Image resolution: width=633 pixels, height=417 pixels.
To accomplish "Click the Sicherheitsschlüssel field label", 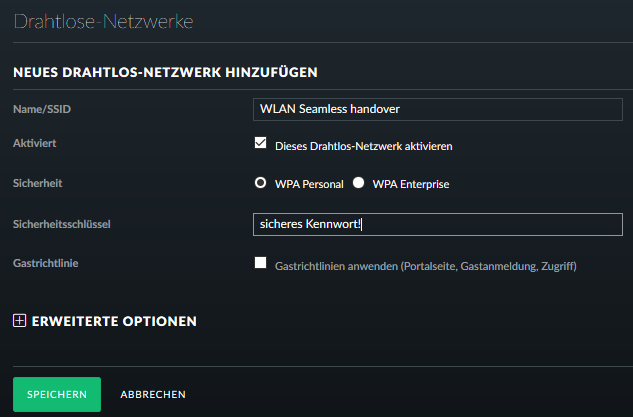I will click(x=60, y=224).
